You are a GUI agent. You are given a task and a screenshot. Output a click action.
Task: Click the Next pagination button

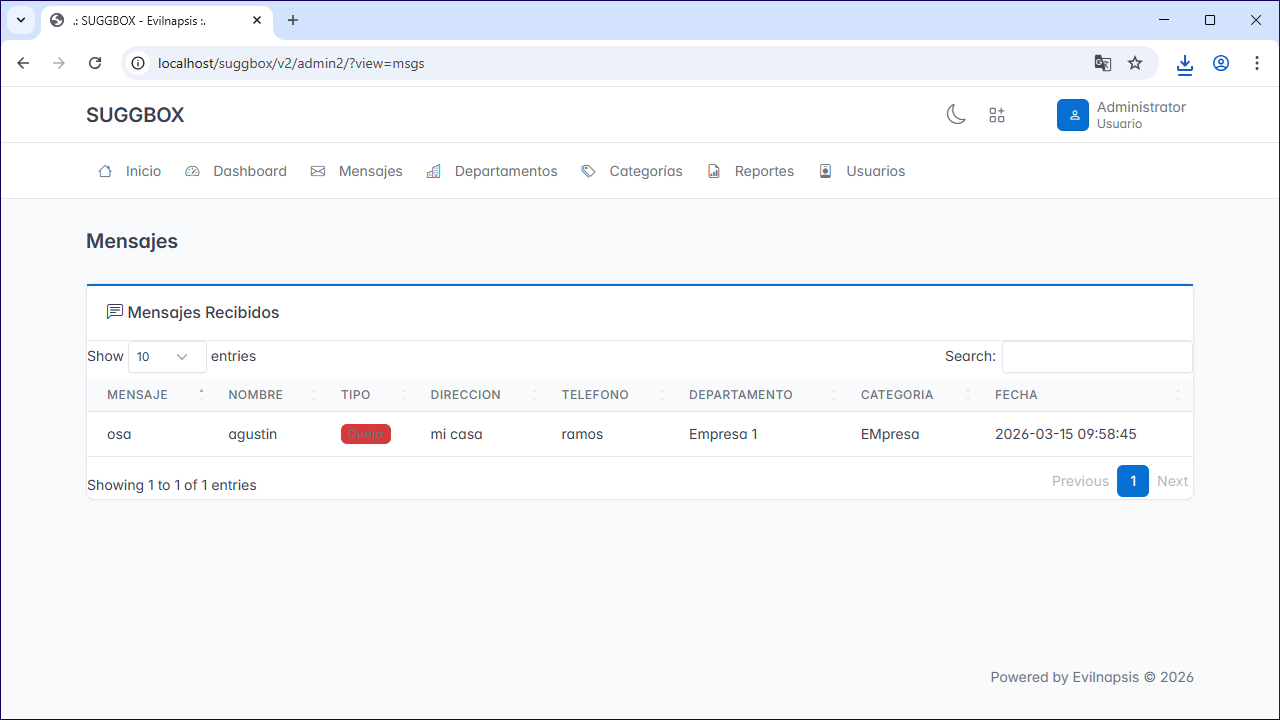coord(1172,481)
